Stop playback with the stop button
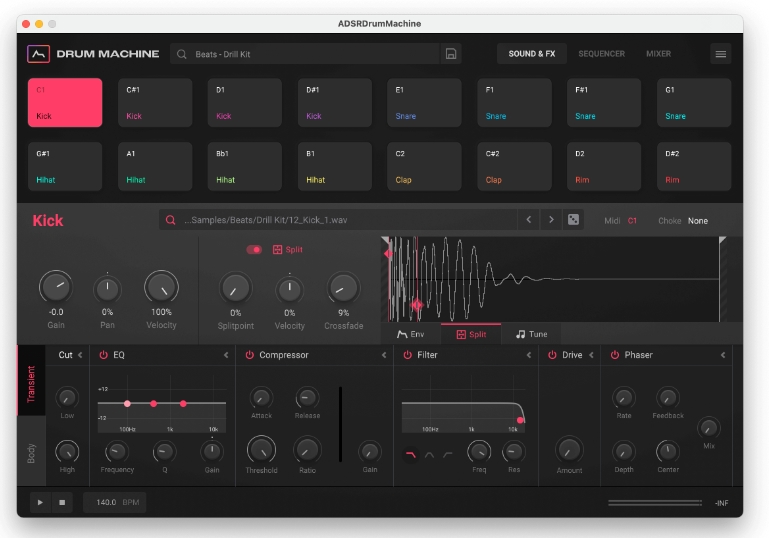Viewport: 769px width, 538px height. coord(62,502)
